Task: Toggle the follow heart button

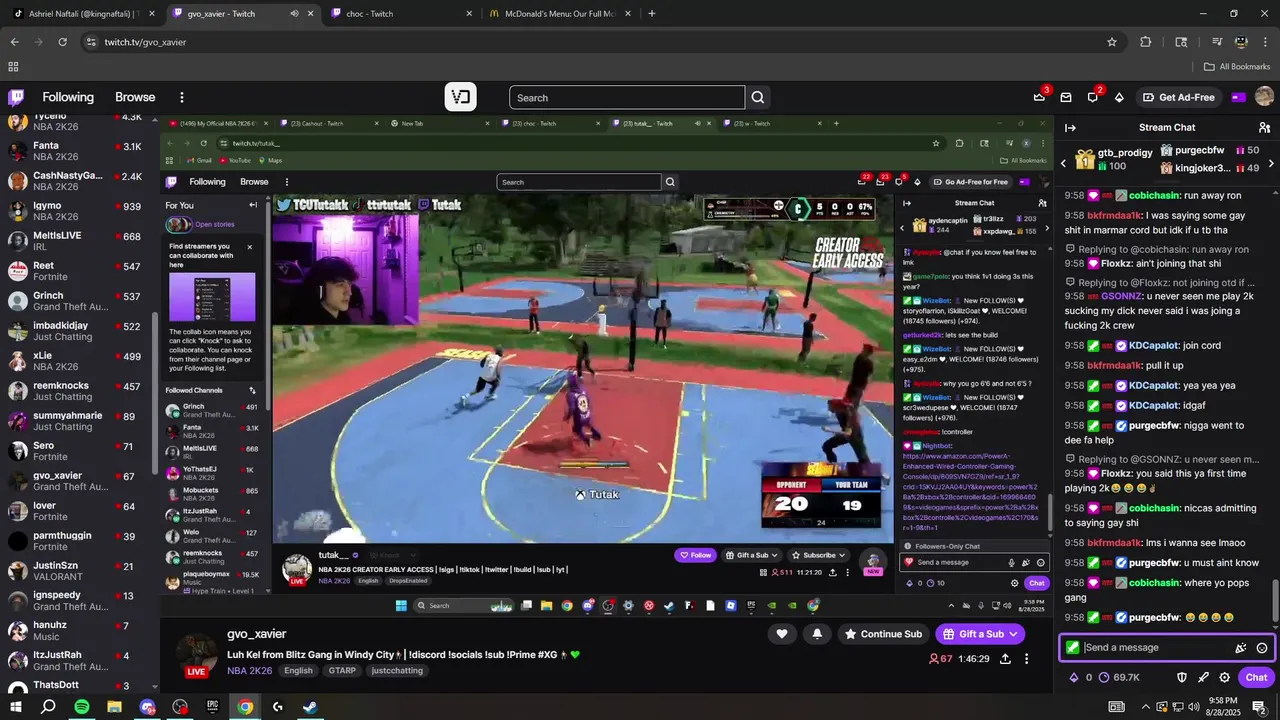Action: [782, 634]
